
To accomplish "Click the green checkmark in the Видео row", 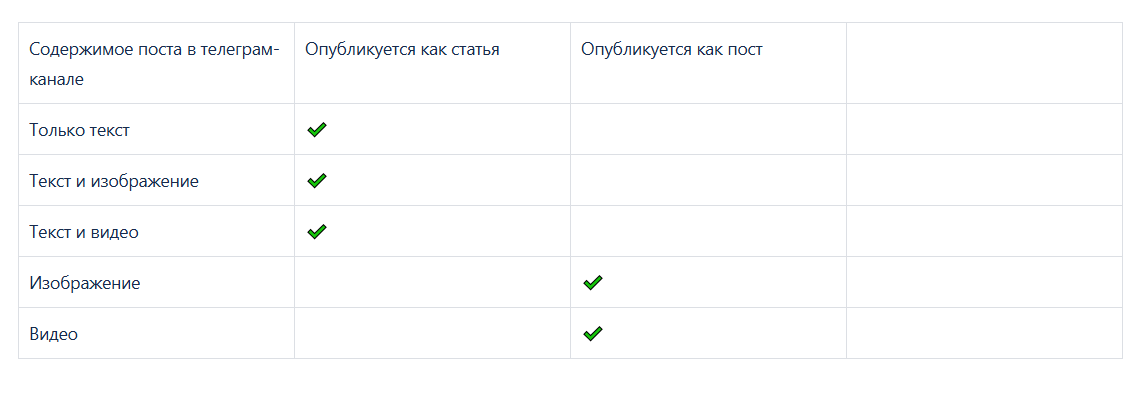I will click(593, 334).
